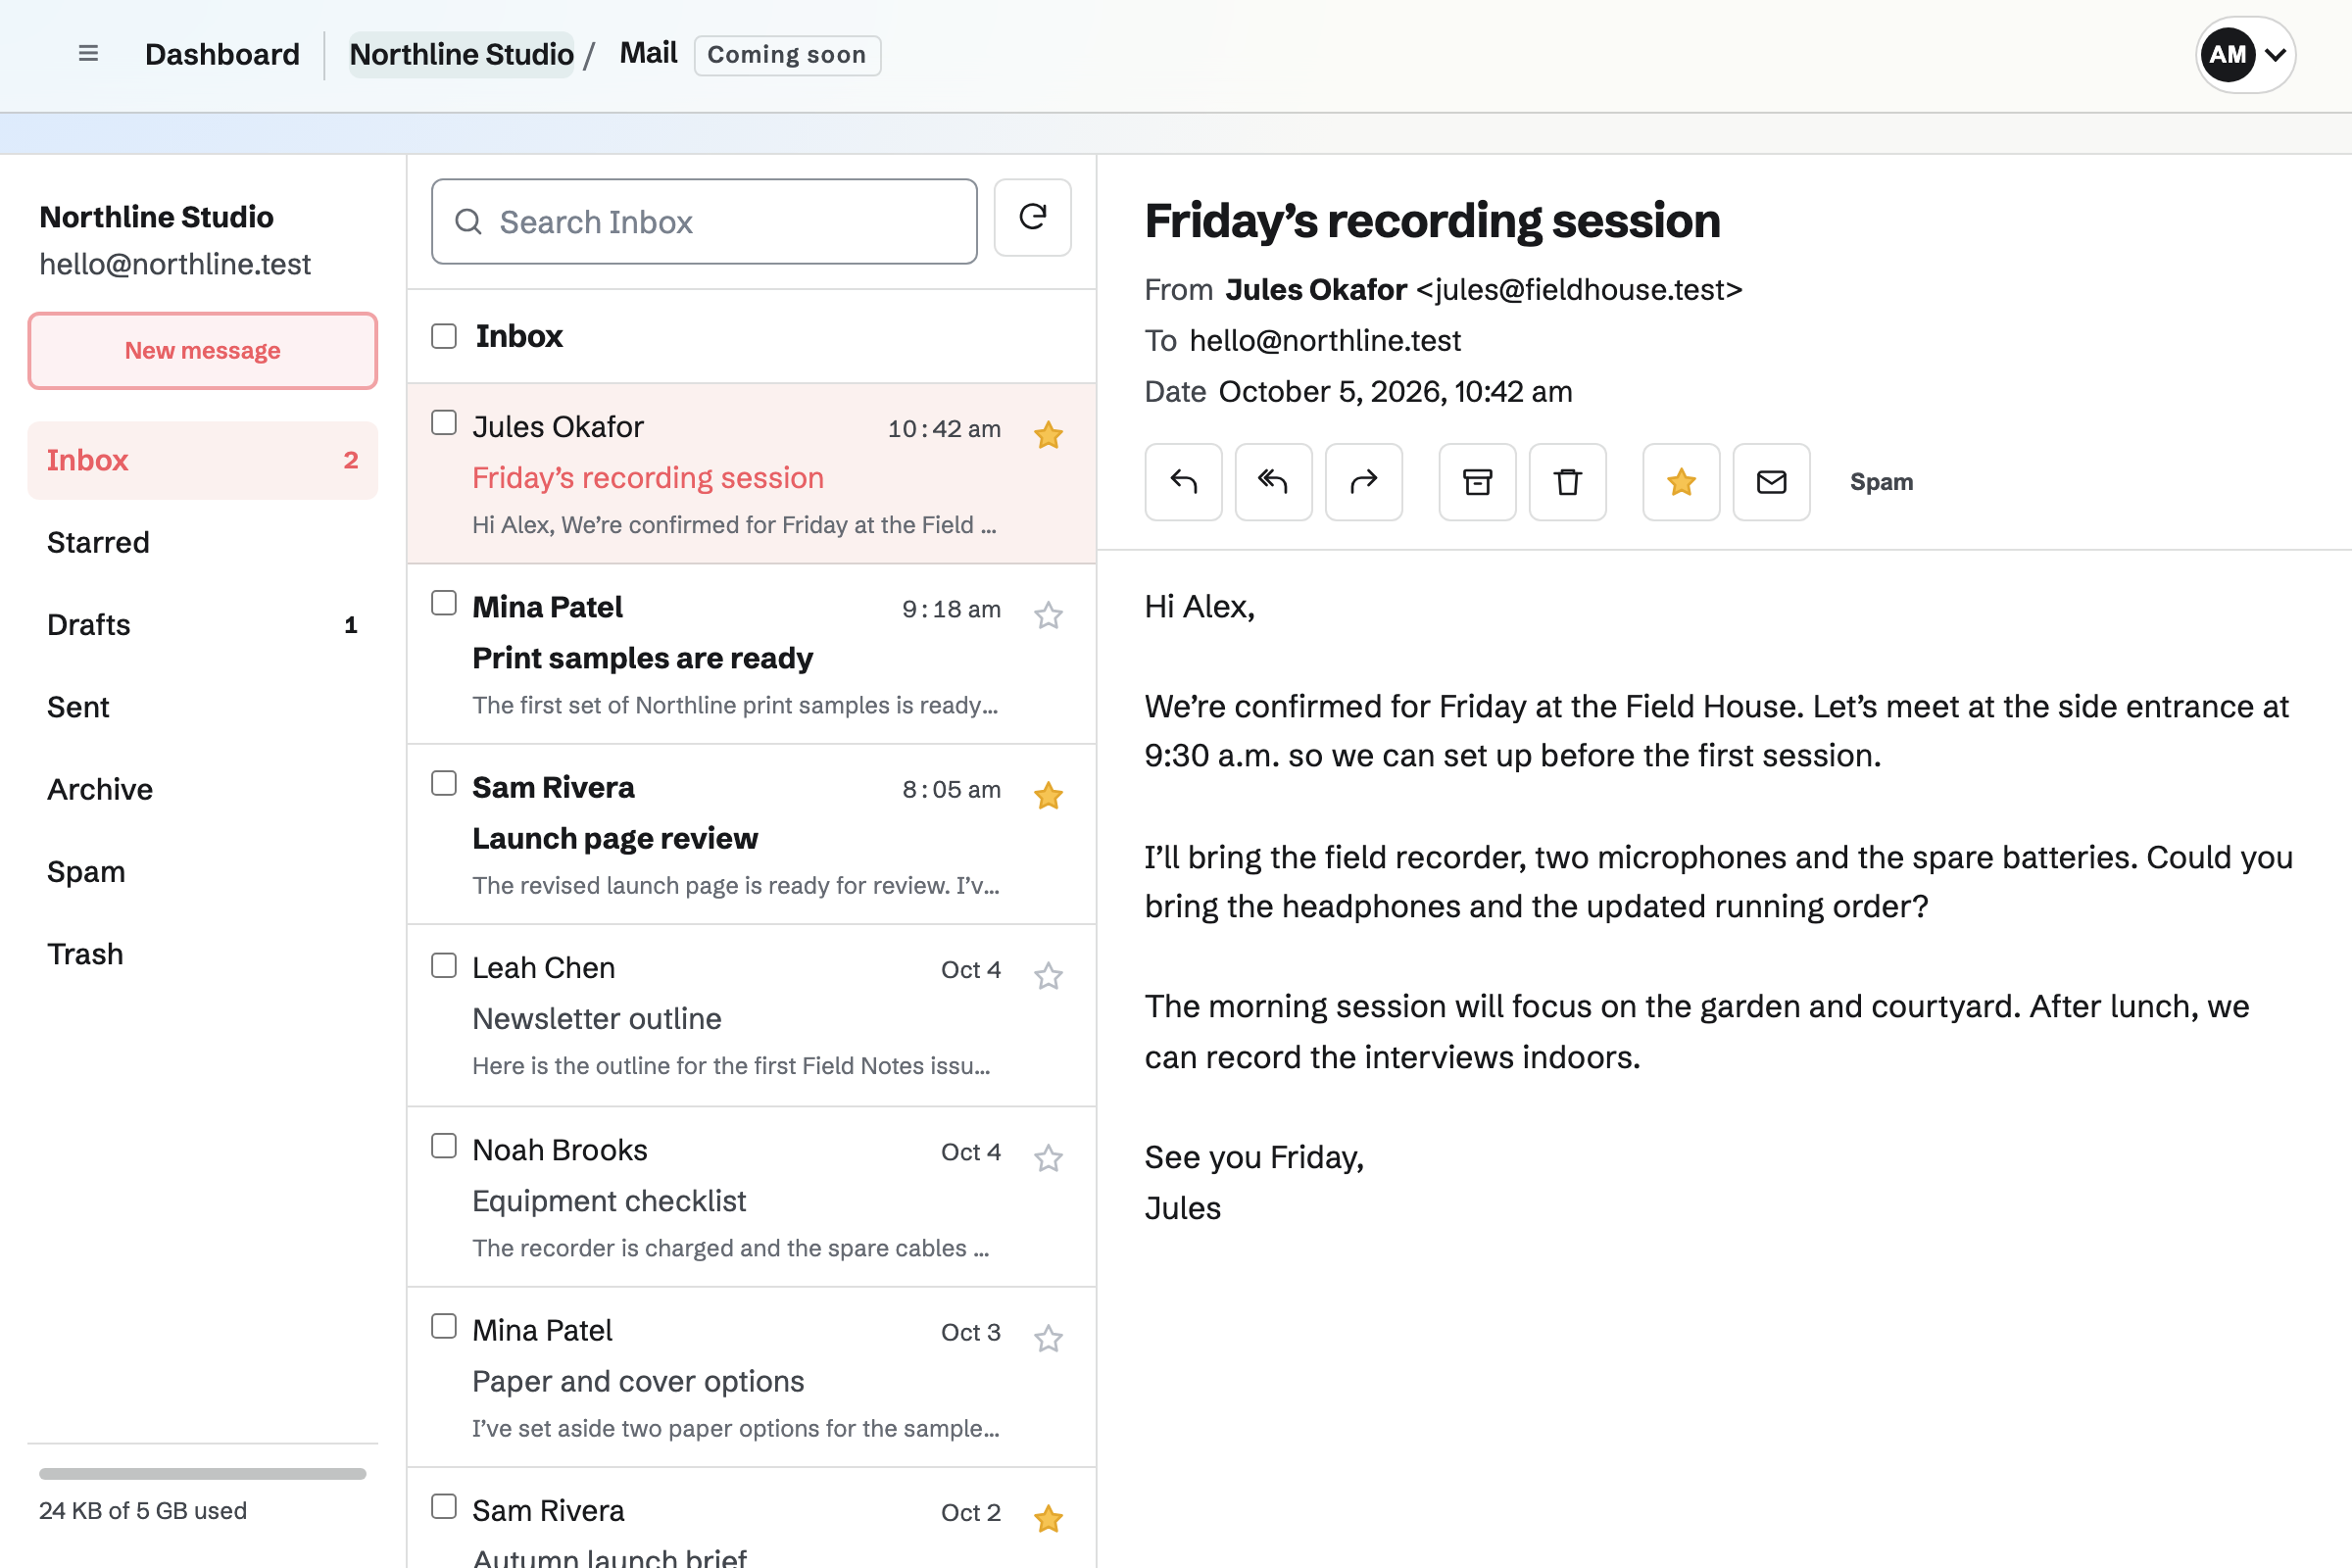Open the Equipment checklist email
Image resolution: width=2352 pixels, height=1568 pixels.
(751, 1197)
